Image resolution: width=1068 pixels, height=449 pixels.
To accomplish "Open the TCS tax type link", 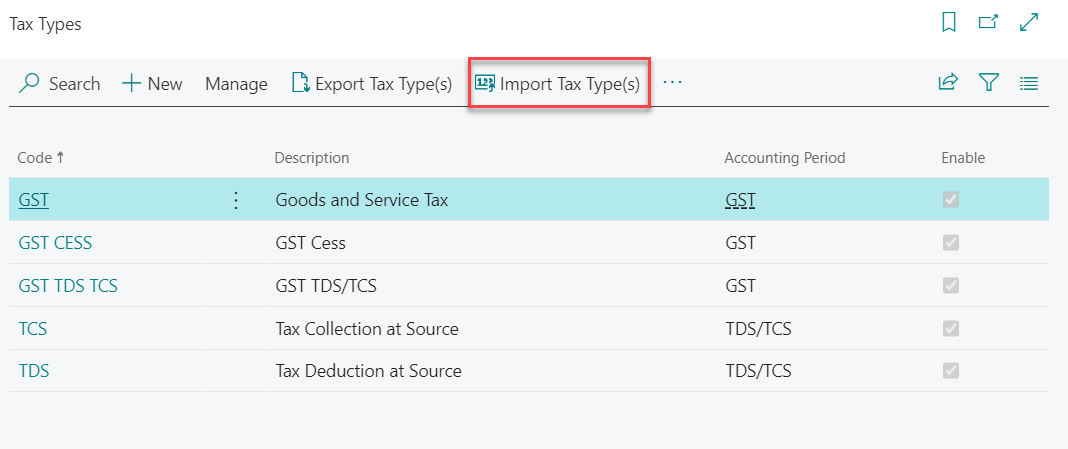I will pos(33,328).
